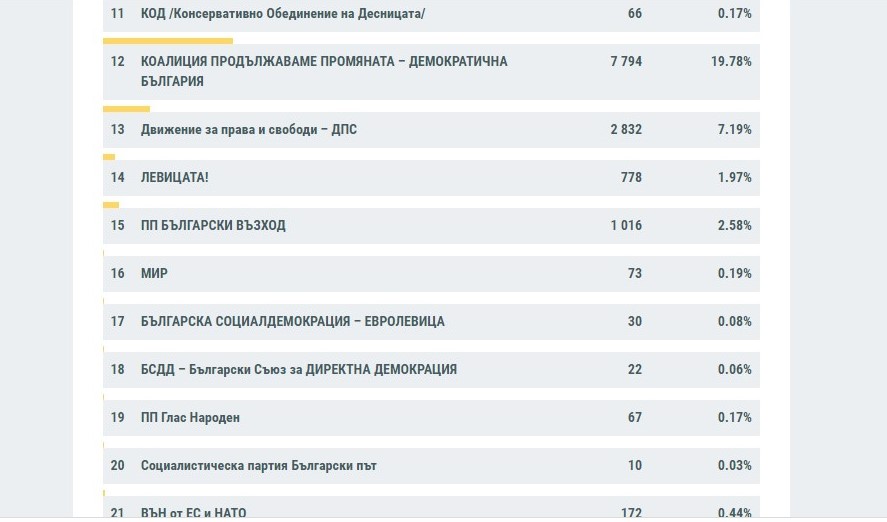Select the 1 016 vote count
The width and height of the screenshot is (887, 522).
point(626,226)
